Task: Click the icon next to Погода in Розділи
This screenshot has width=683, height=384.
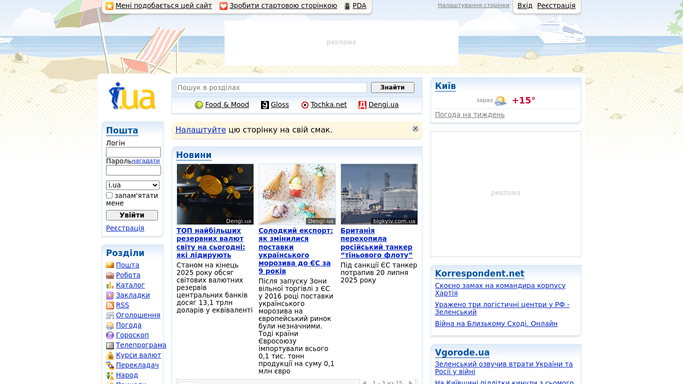Action: (x=110, y=325)
